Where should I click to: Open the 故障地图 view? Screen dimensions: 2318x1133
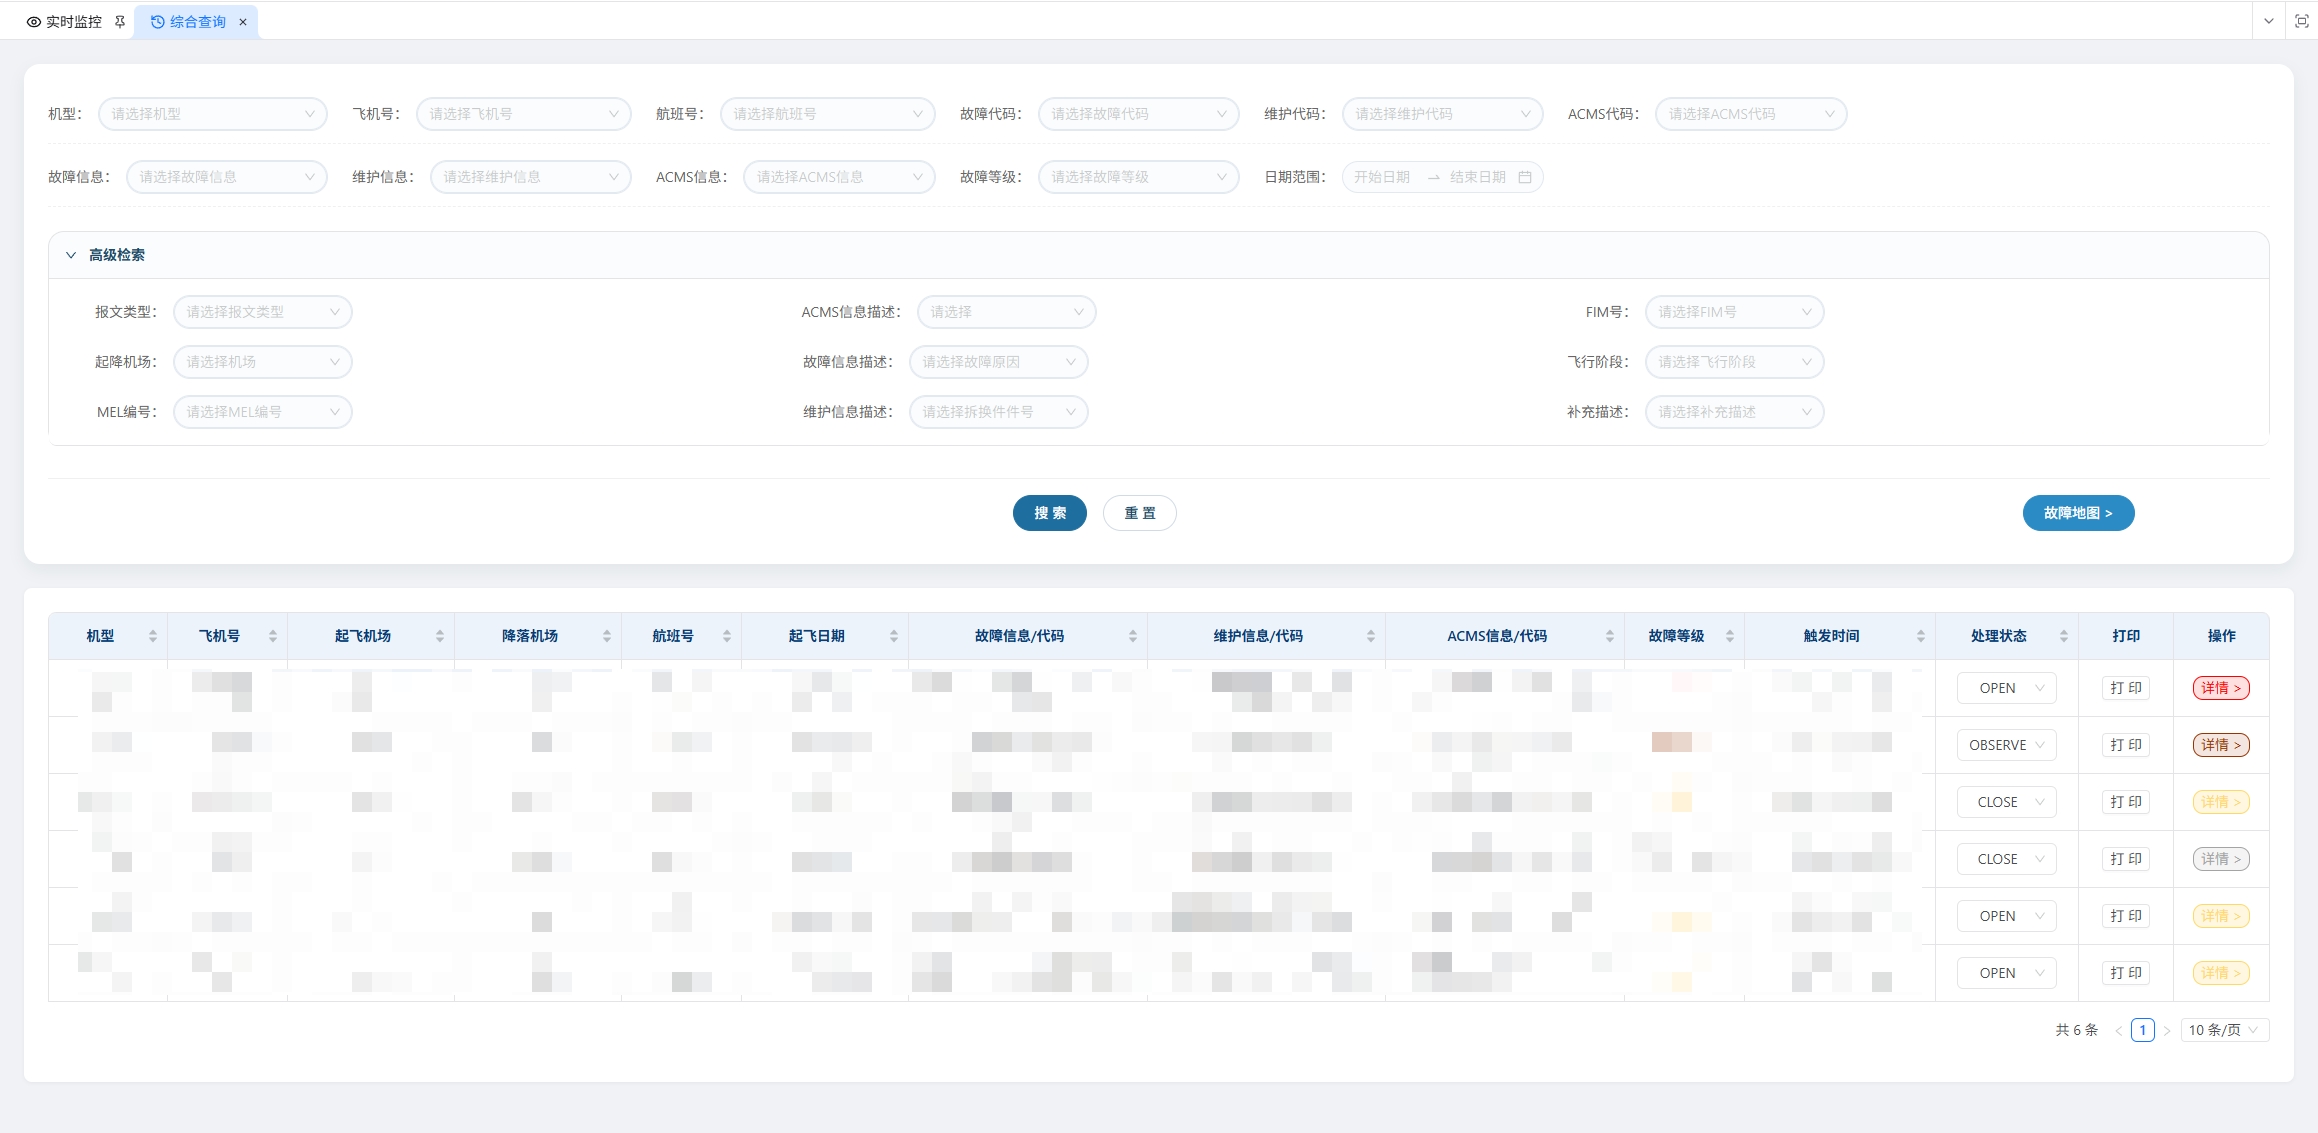click(x=2079, y=513)
